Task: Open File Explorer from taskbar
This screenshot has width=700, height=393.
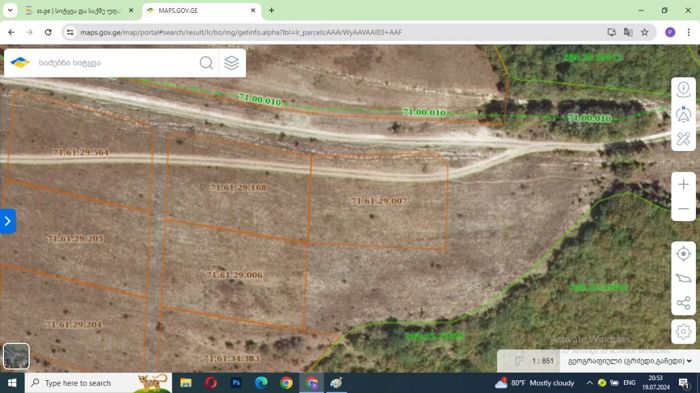Action: (x=186, y=383)
